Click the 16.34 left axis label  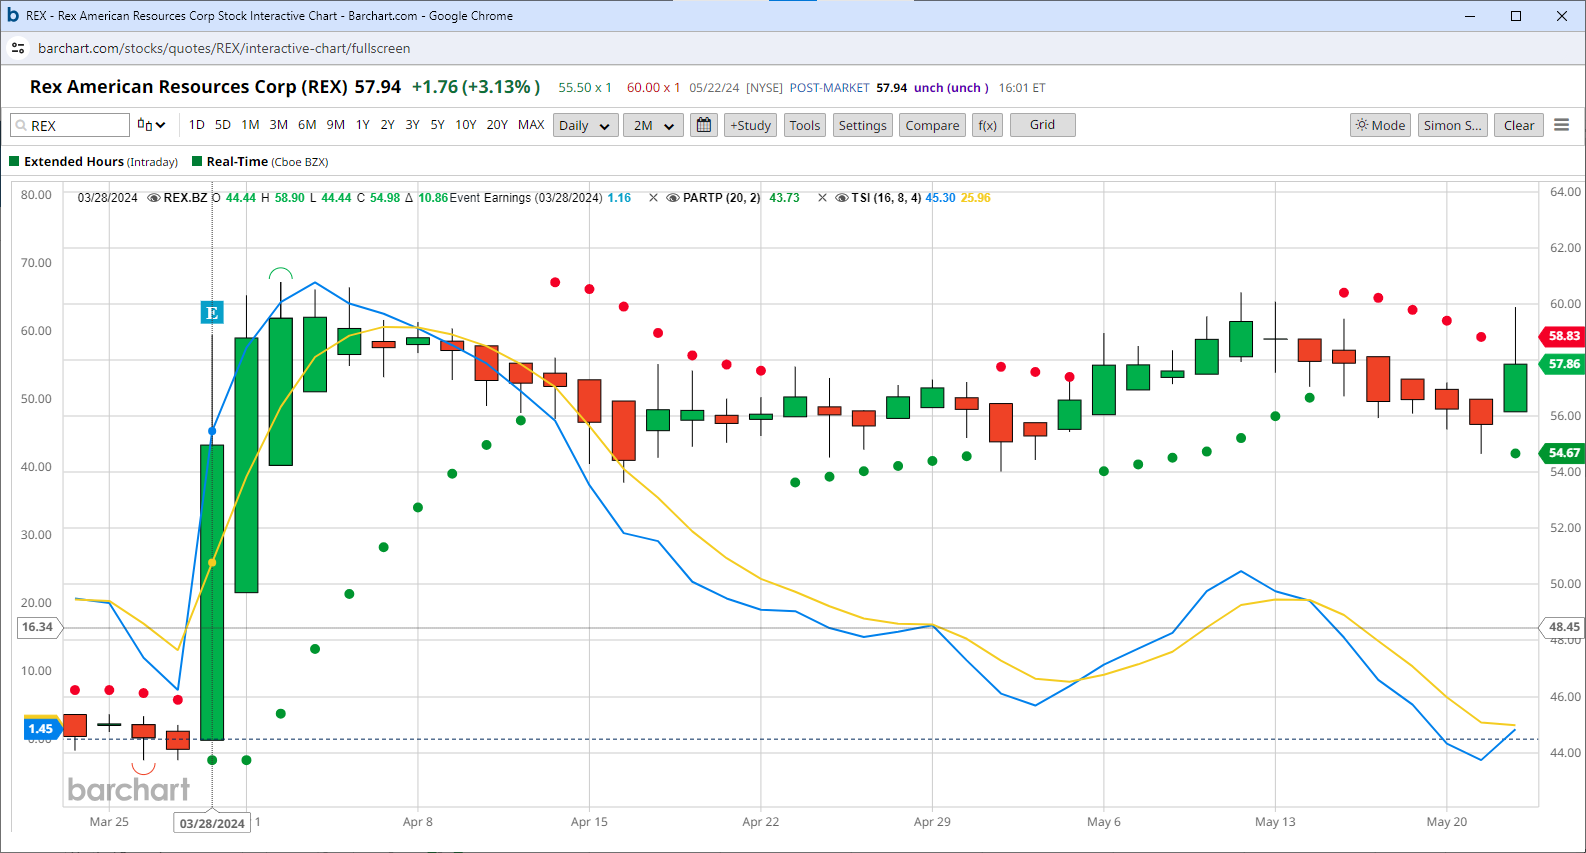tap(38, 628)
